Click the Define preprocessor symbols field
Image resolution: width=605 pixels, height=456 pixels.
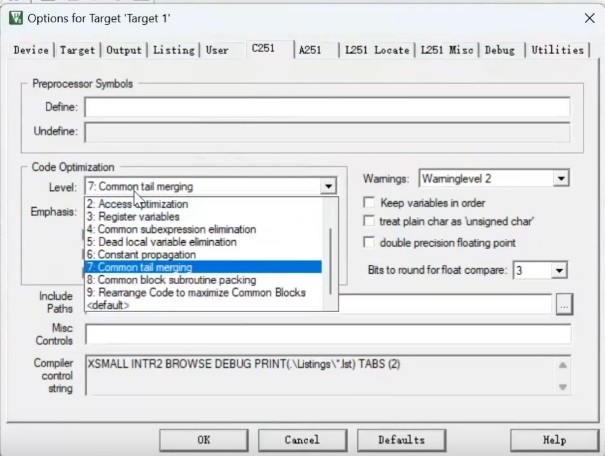[x=326, y=107]
